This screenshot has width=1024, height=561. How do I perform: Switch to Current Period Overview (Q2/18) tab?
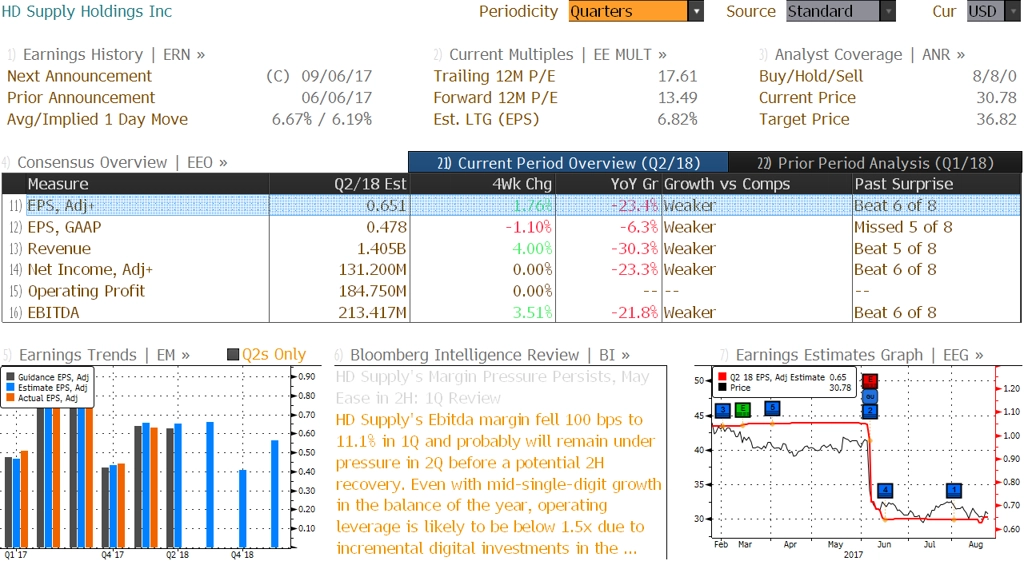[x=568, y=163]
